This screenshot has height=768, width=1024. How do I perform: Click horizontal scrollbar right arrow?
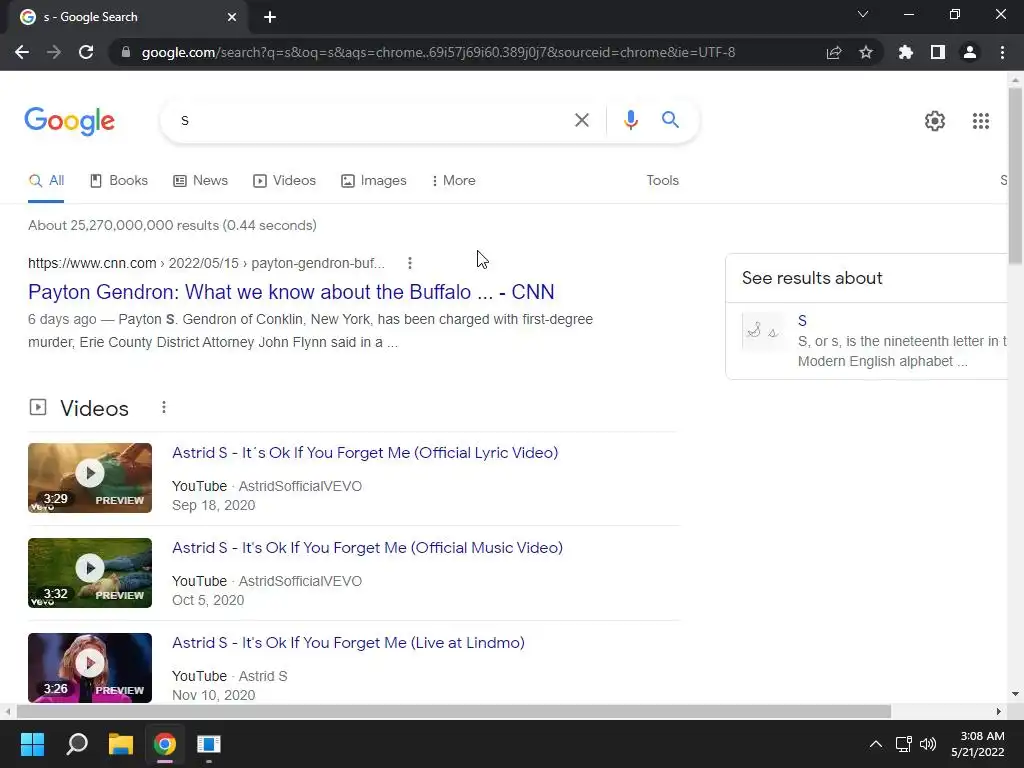[x=999, y=711]
